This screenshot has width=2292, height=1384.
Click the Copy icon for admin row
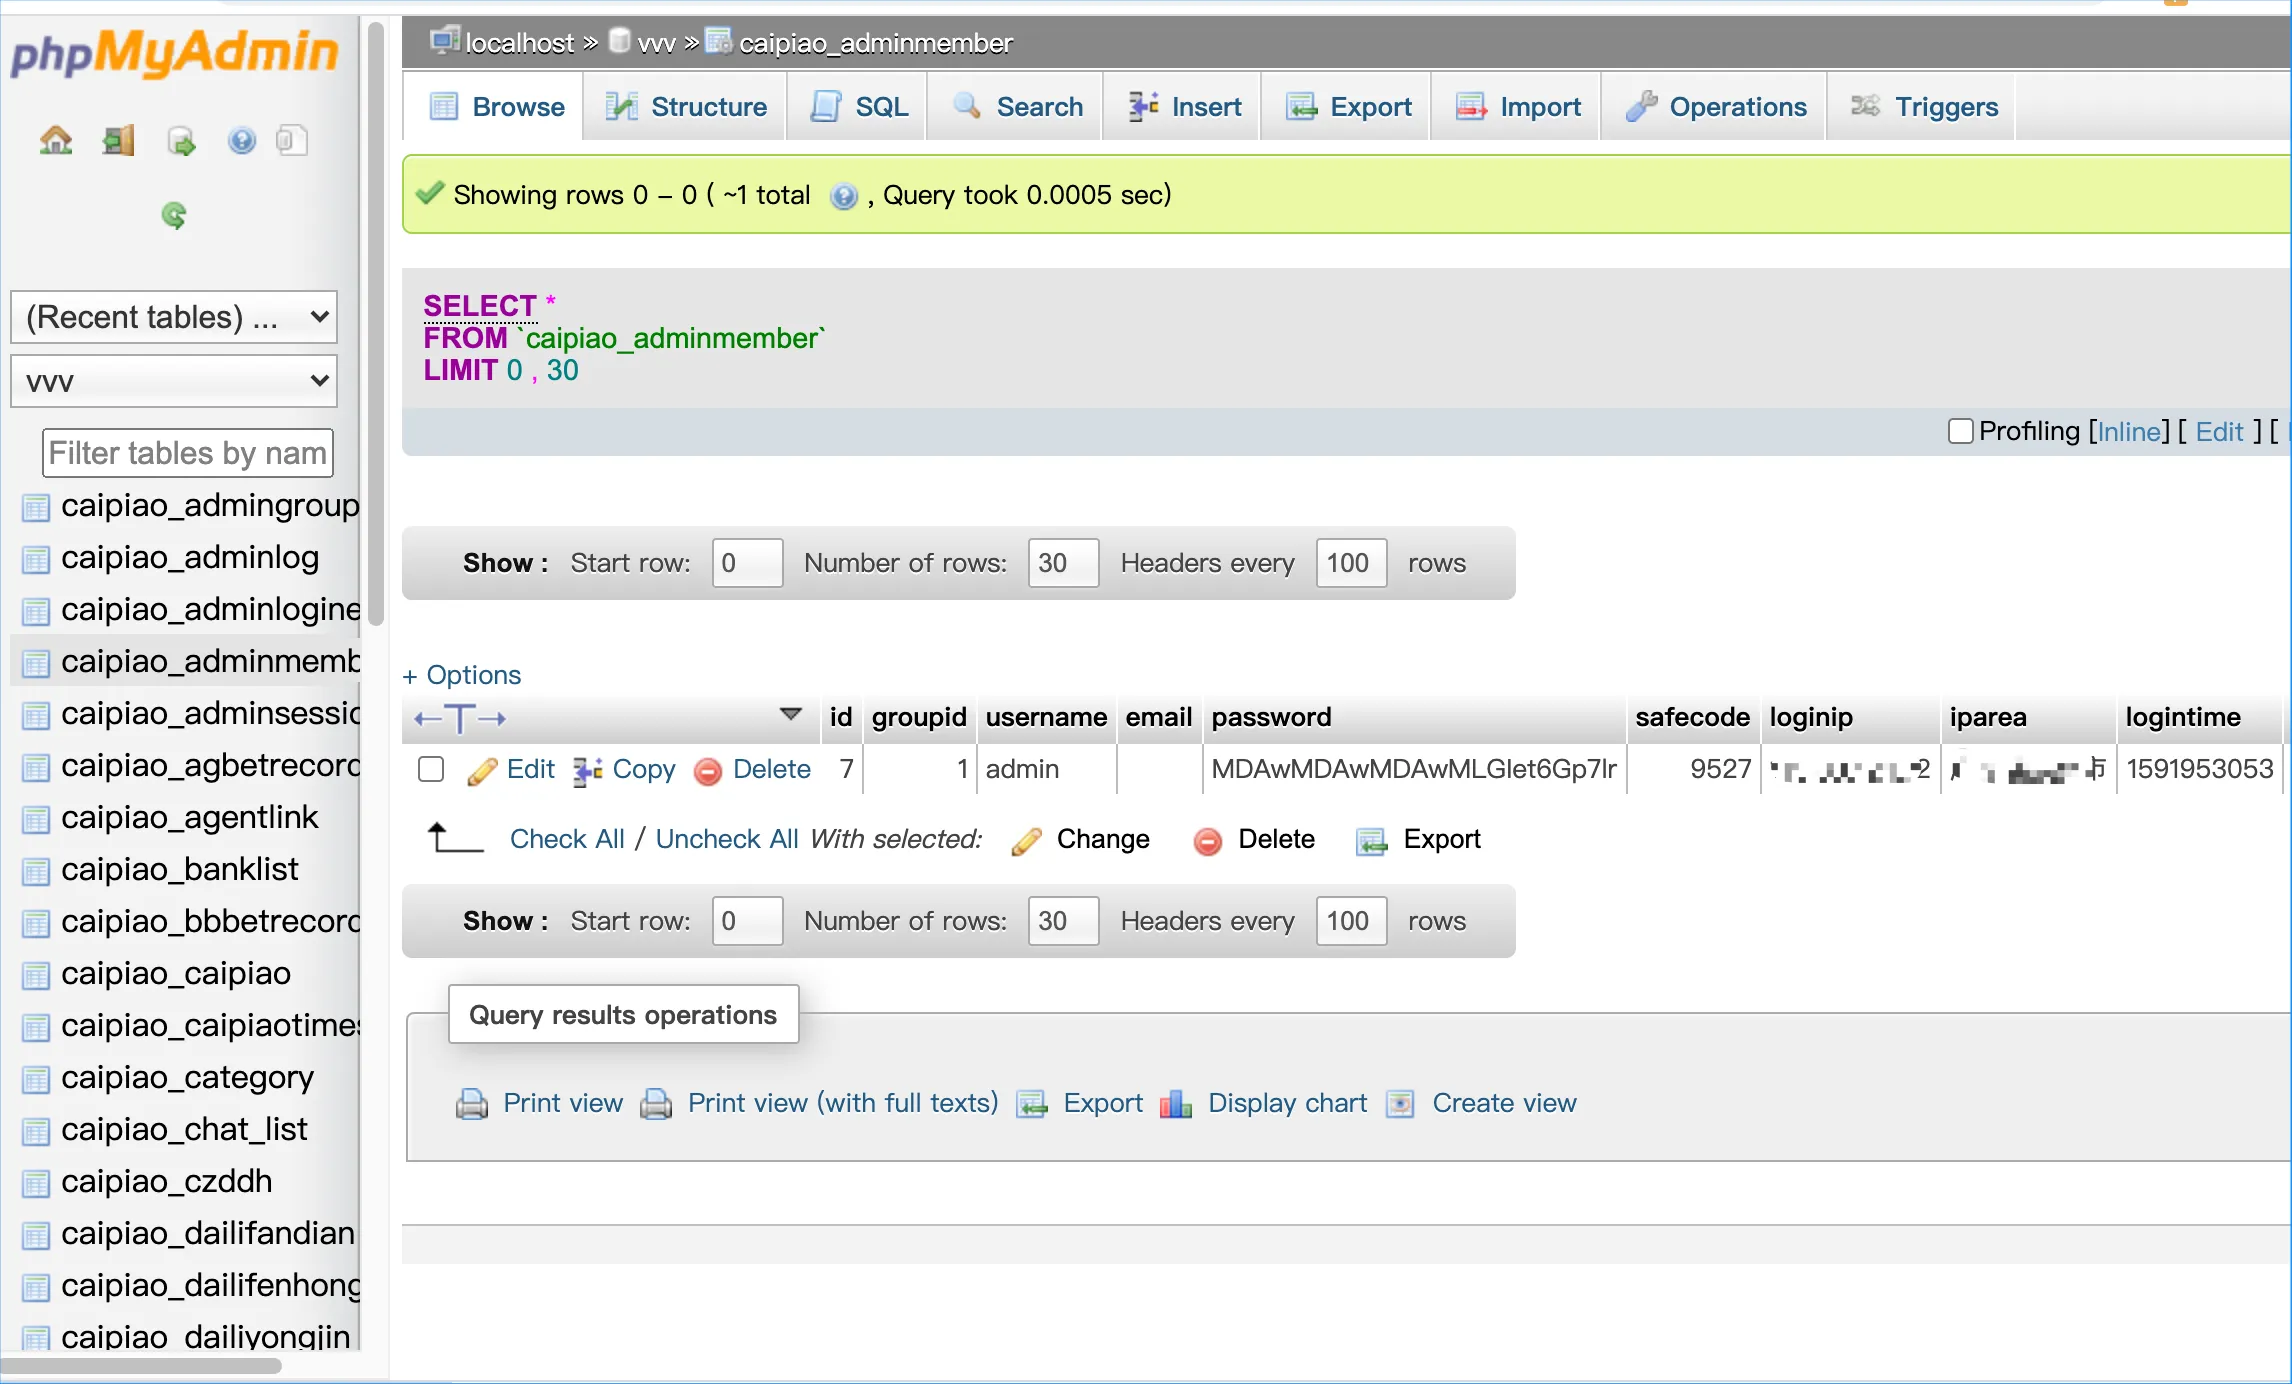coord(588,770)
